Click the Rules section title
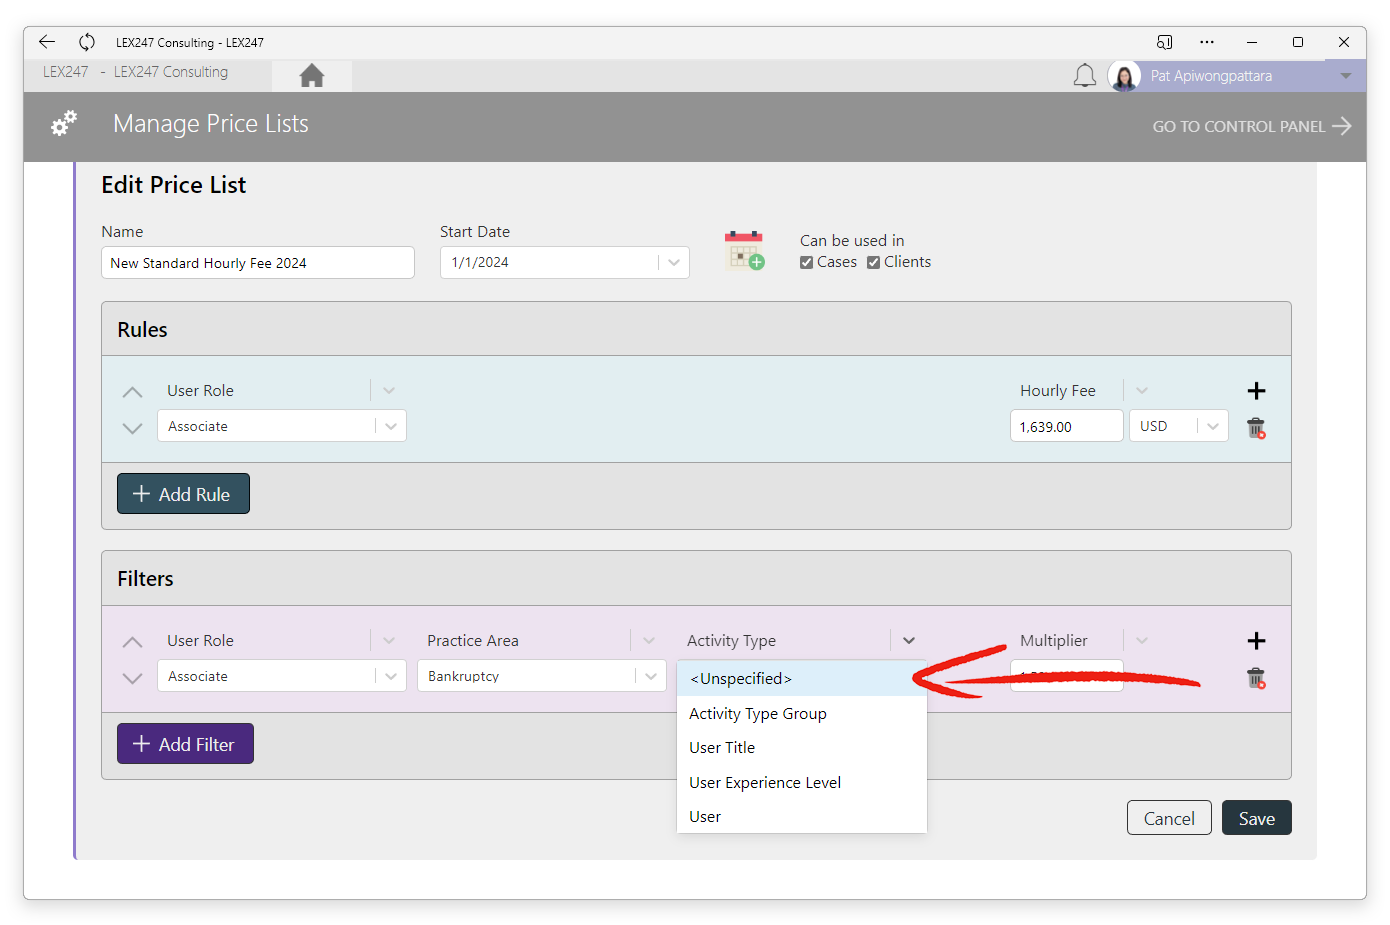1390x925 pixels. [x=142, y=330]
